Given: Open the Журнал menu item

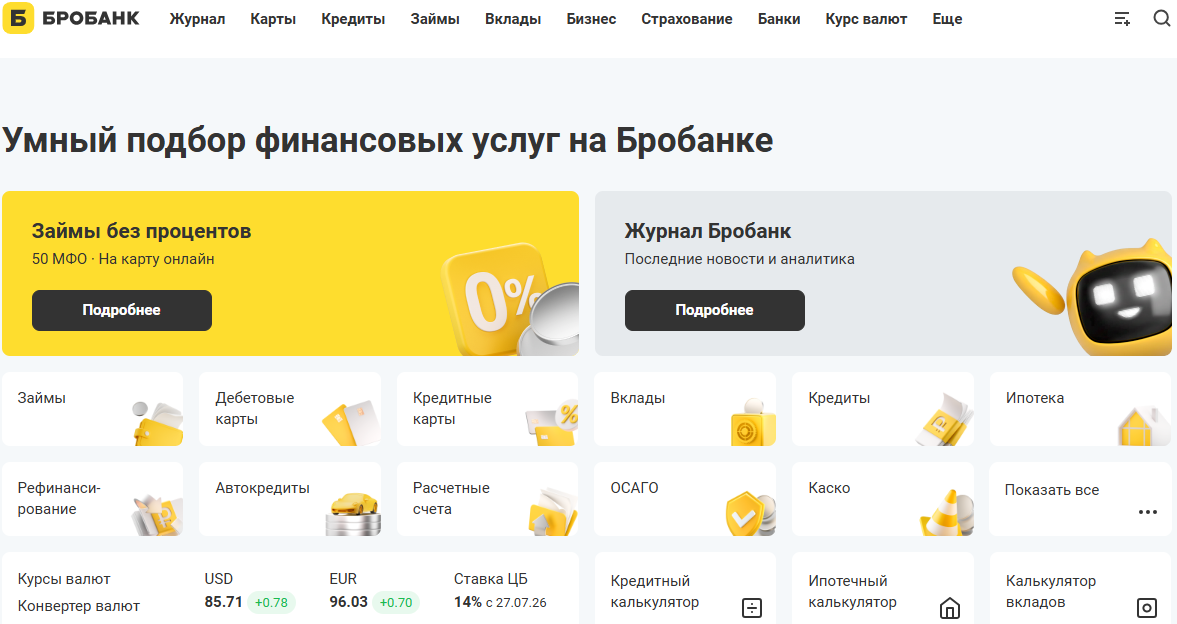Looking at the screenshot, I should pos(197,19).
